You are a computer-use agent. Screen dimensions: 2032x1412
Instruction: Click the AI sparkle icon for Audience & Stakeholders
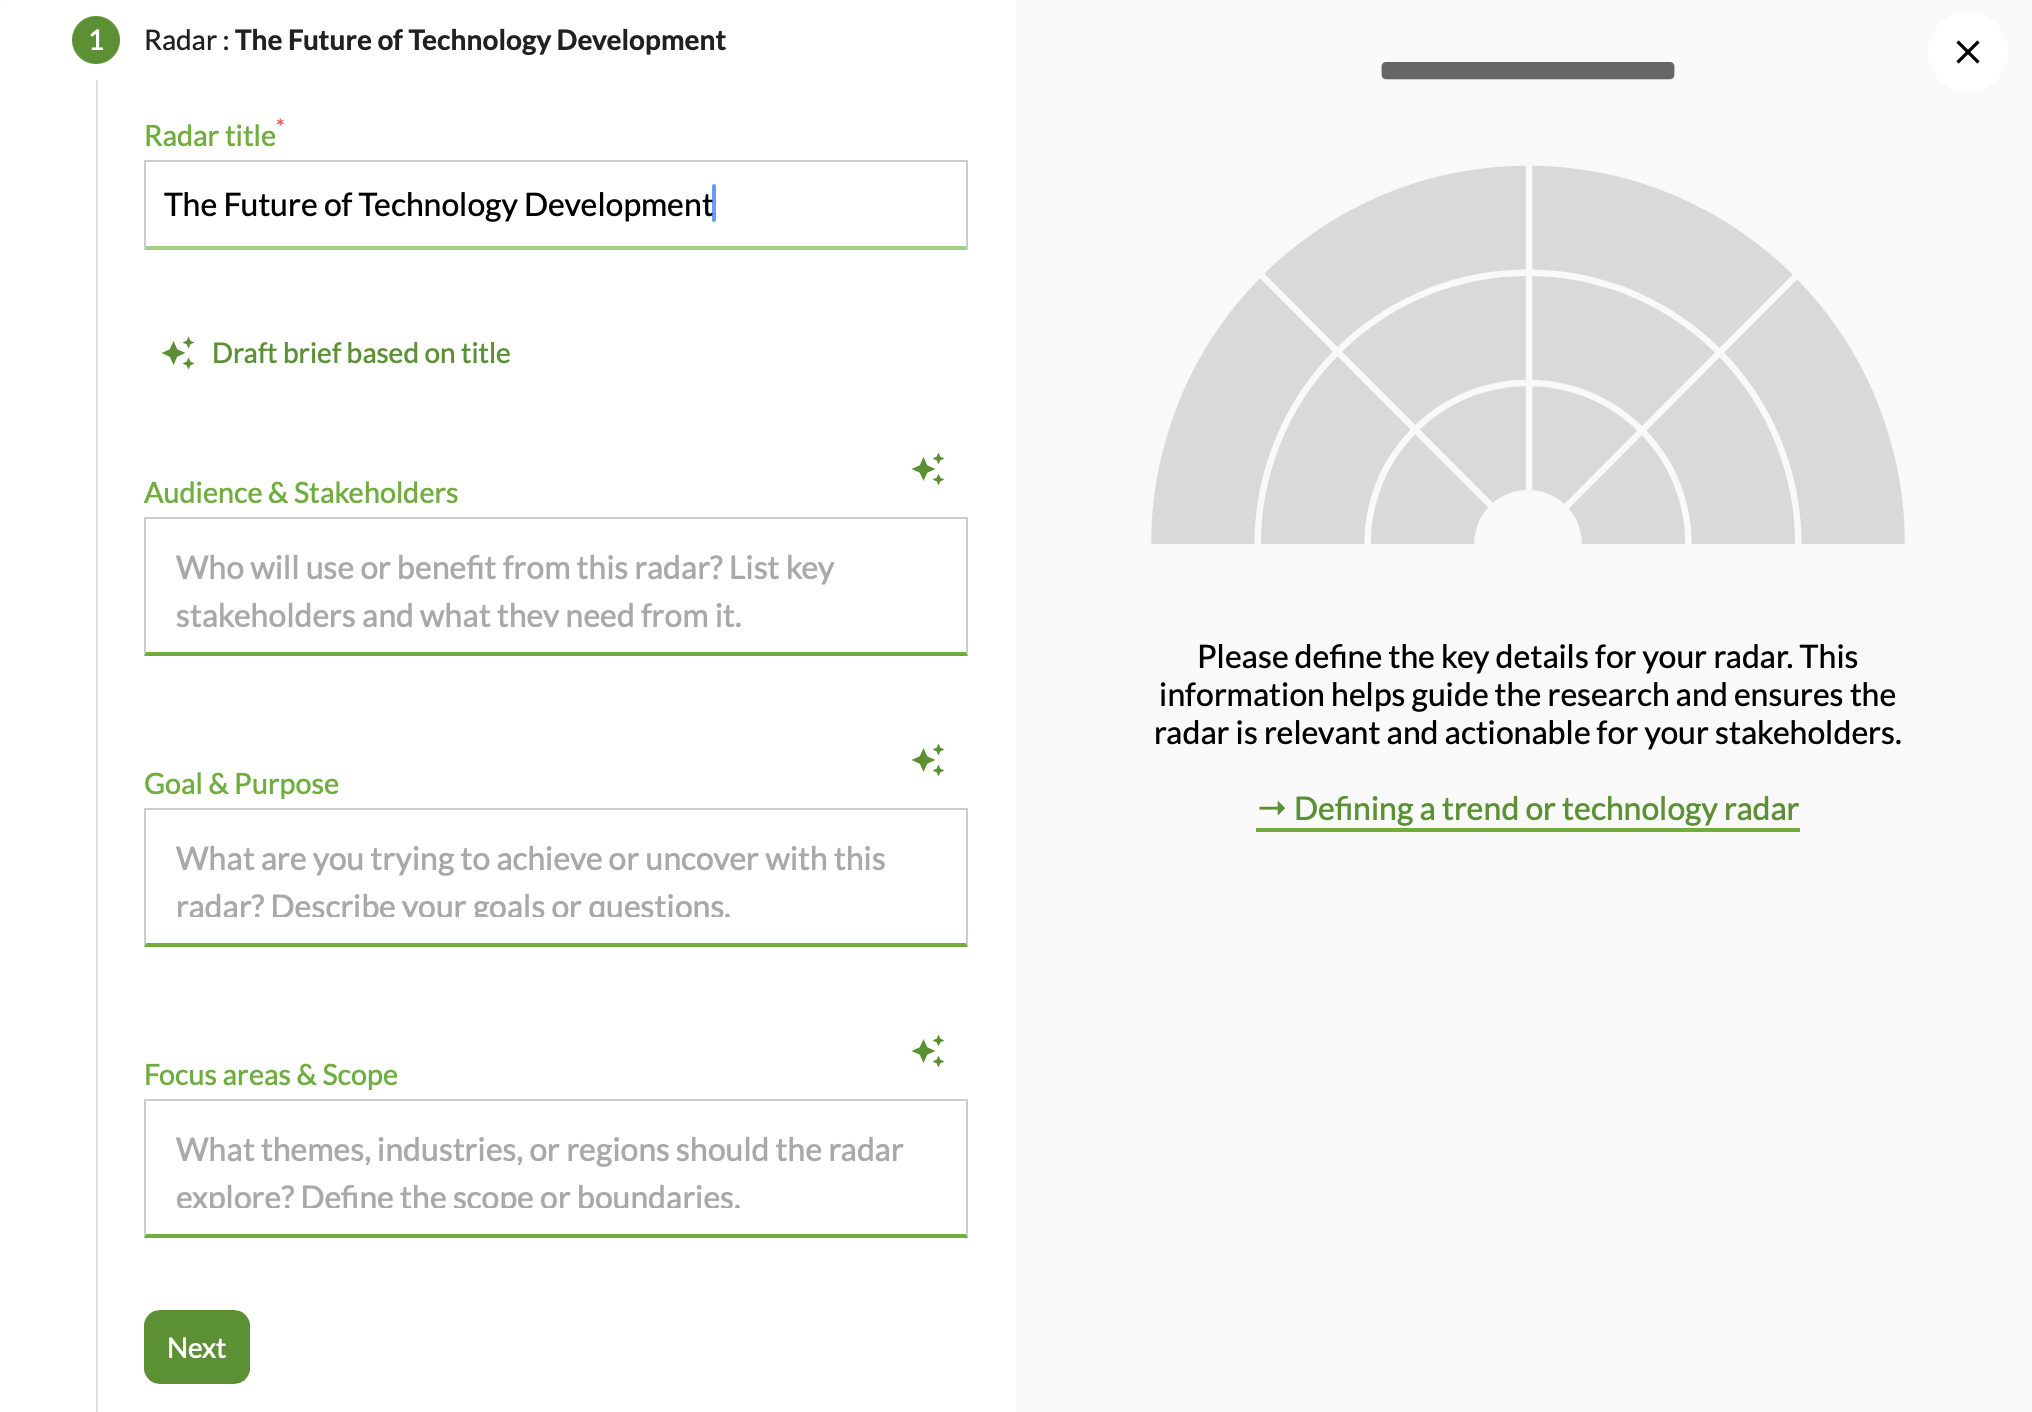click(x=928, y=469)
